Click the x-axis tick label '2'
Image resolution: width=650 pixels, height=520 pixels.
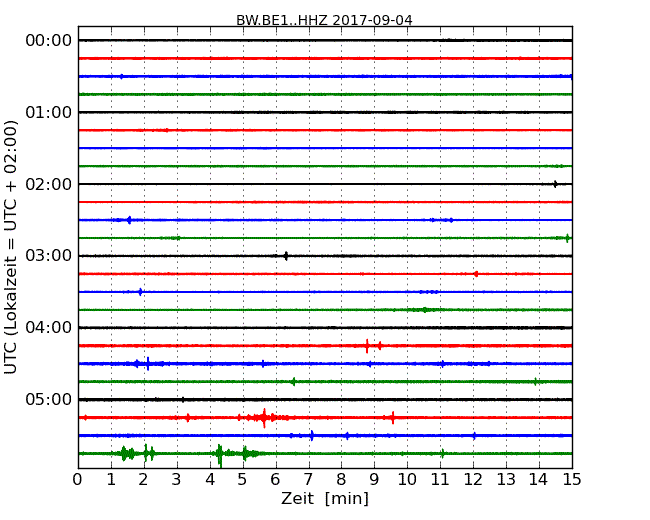click(144, 479)
